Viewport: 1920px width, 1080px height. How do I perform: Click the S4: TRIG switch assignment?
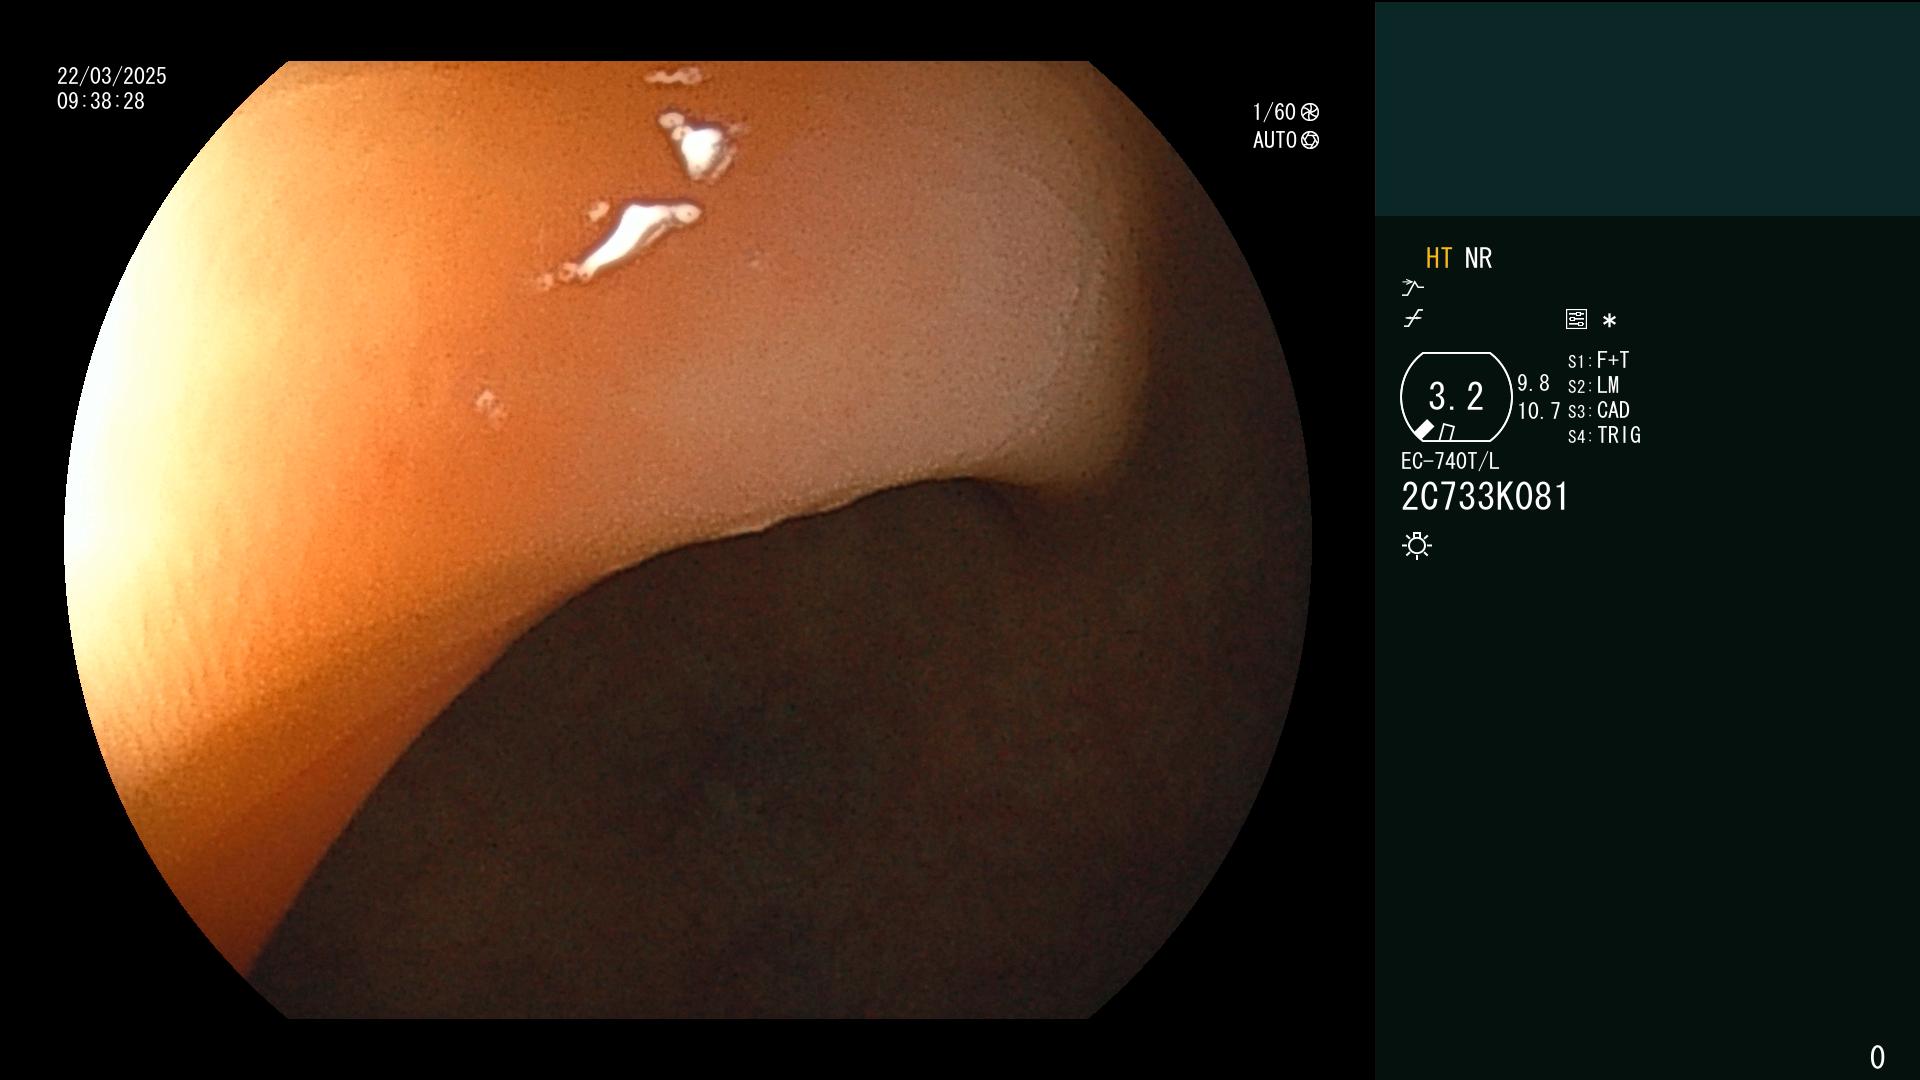click(1604, 435)
